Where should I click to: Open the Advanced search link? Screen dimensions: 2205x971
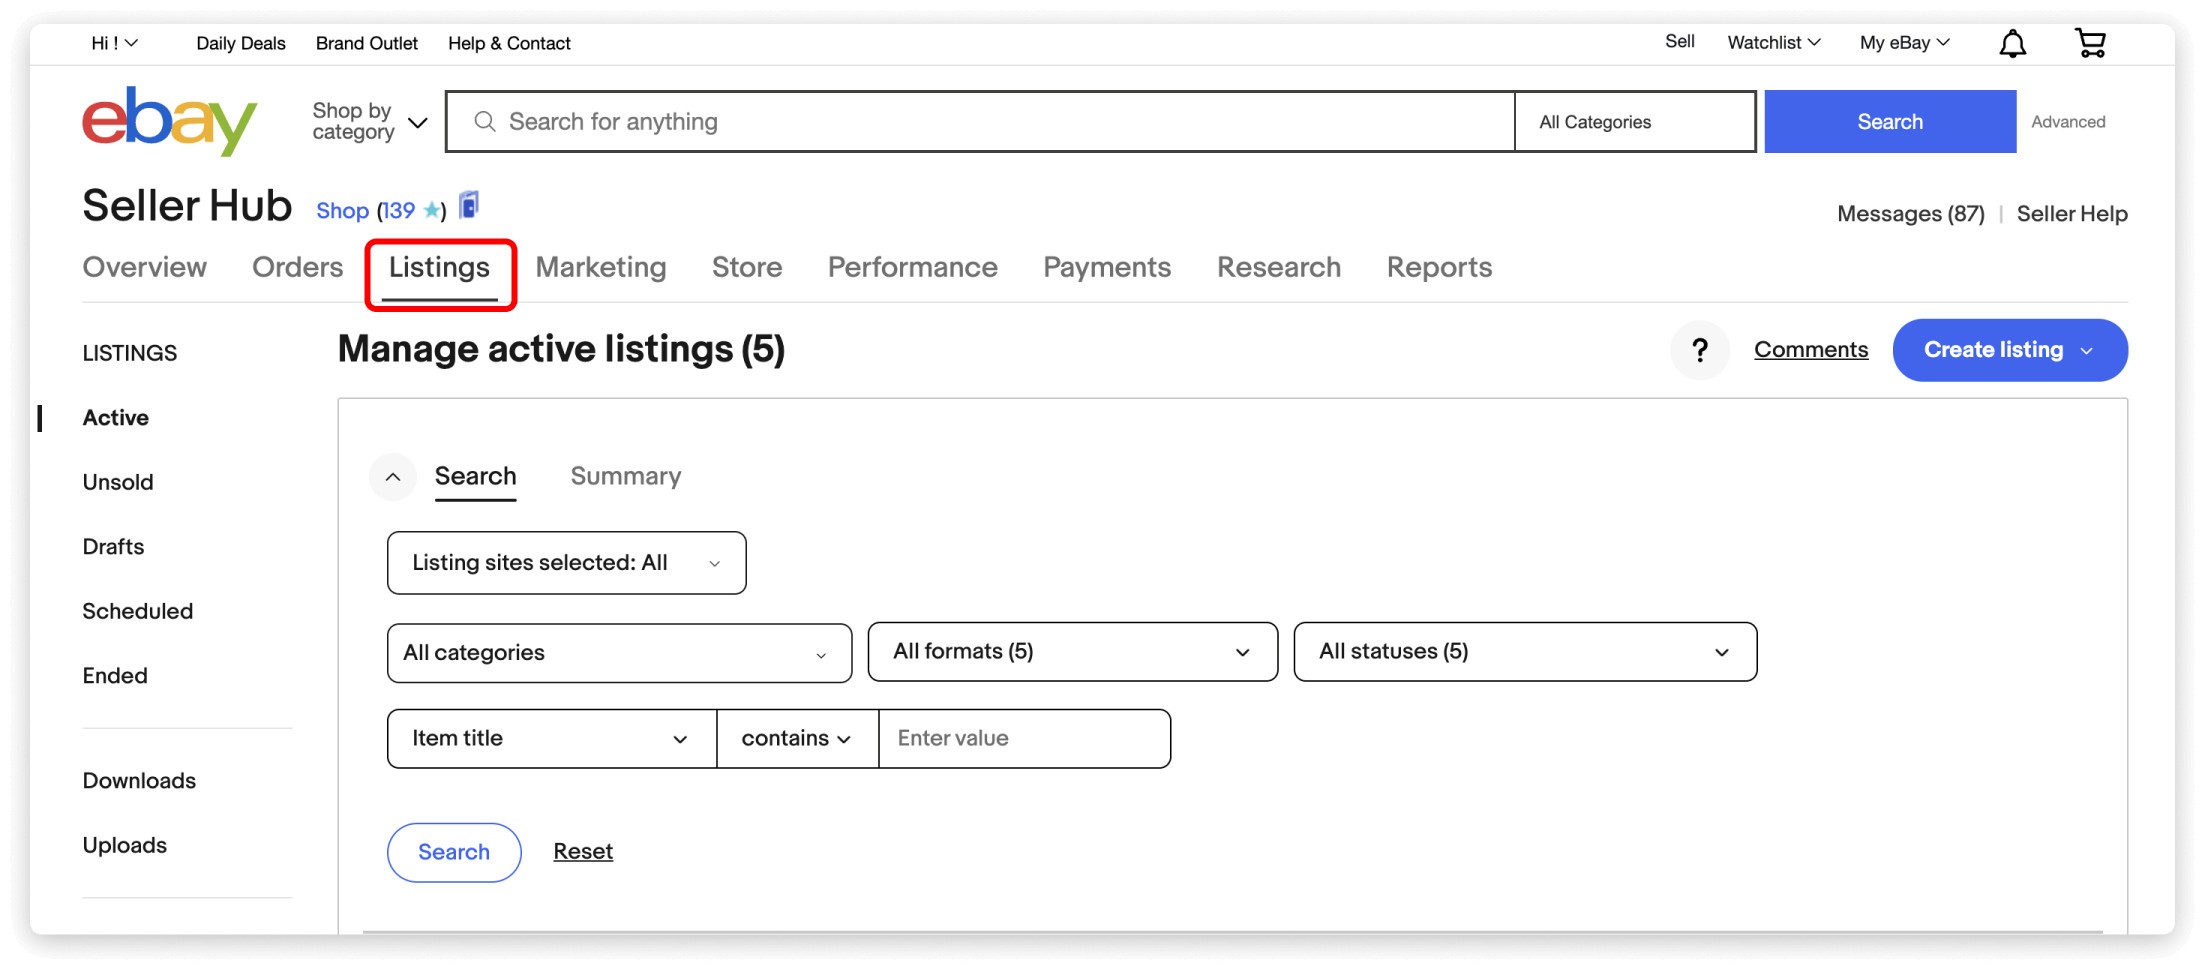click(2068, 122)
